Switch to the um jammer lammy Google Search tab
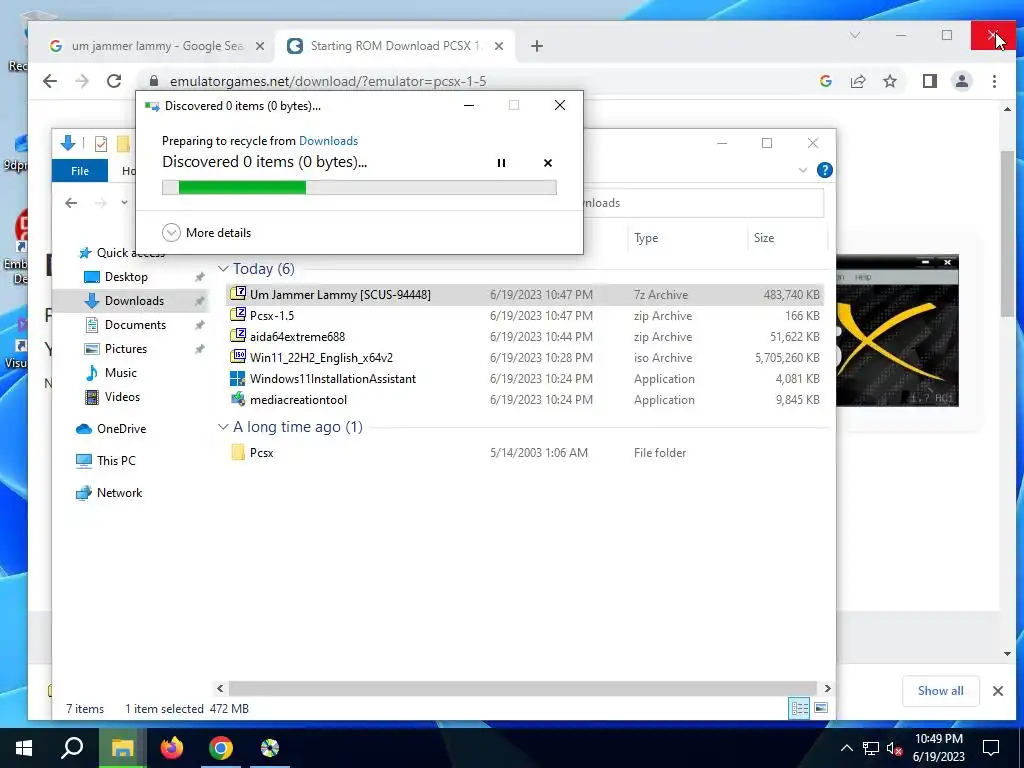The height and width of the screenshot is (768, 1024). [157, 46]
